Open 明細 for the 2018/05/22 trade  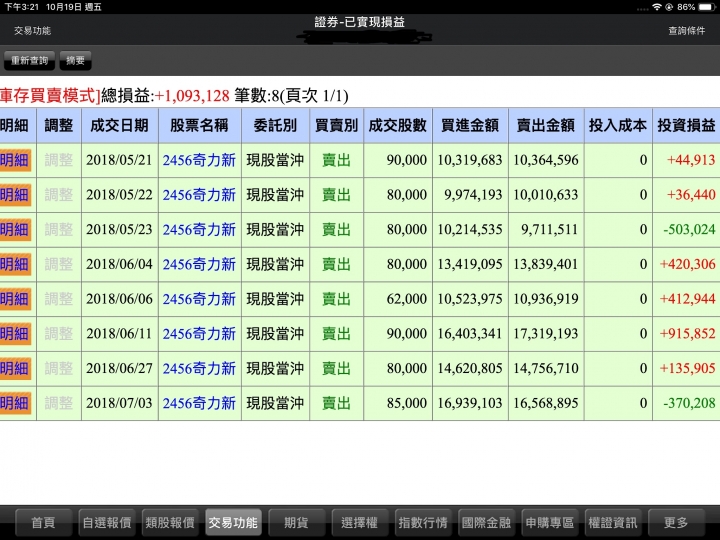click(15, 195)
